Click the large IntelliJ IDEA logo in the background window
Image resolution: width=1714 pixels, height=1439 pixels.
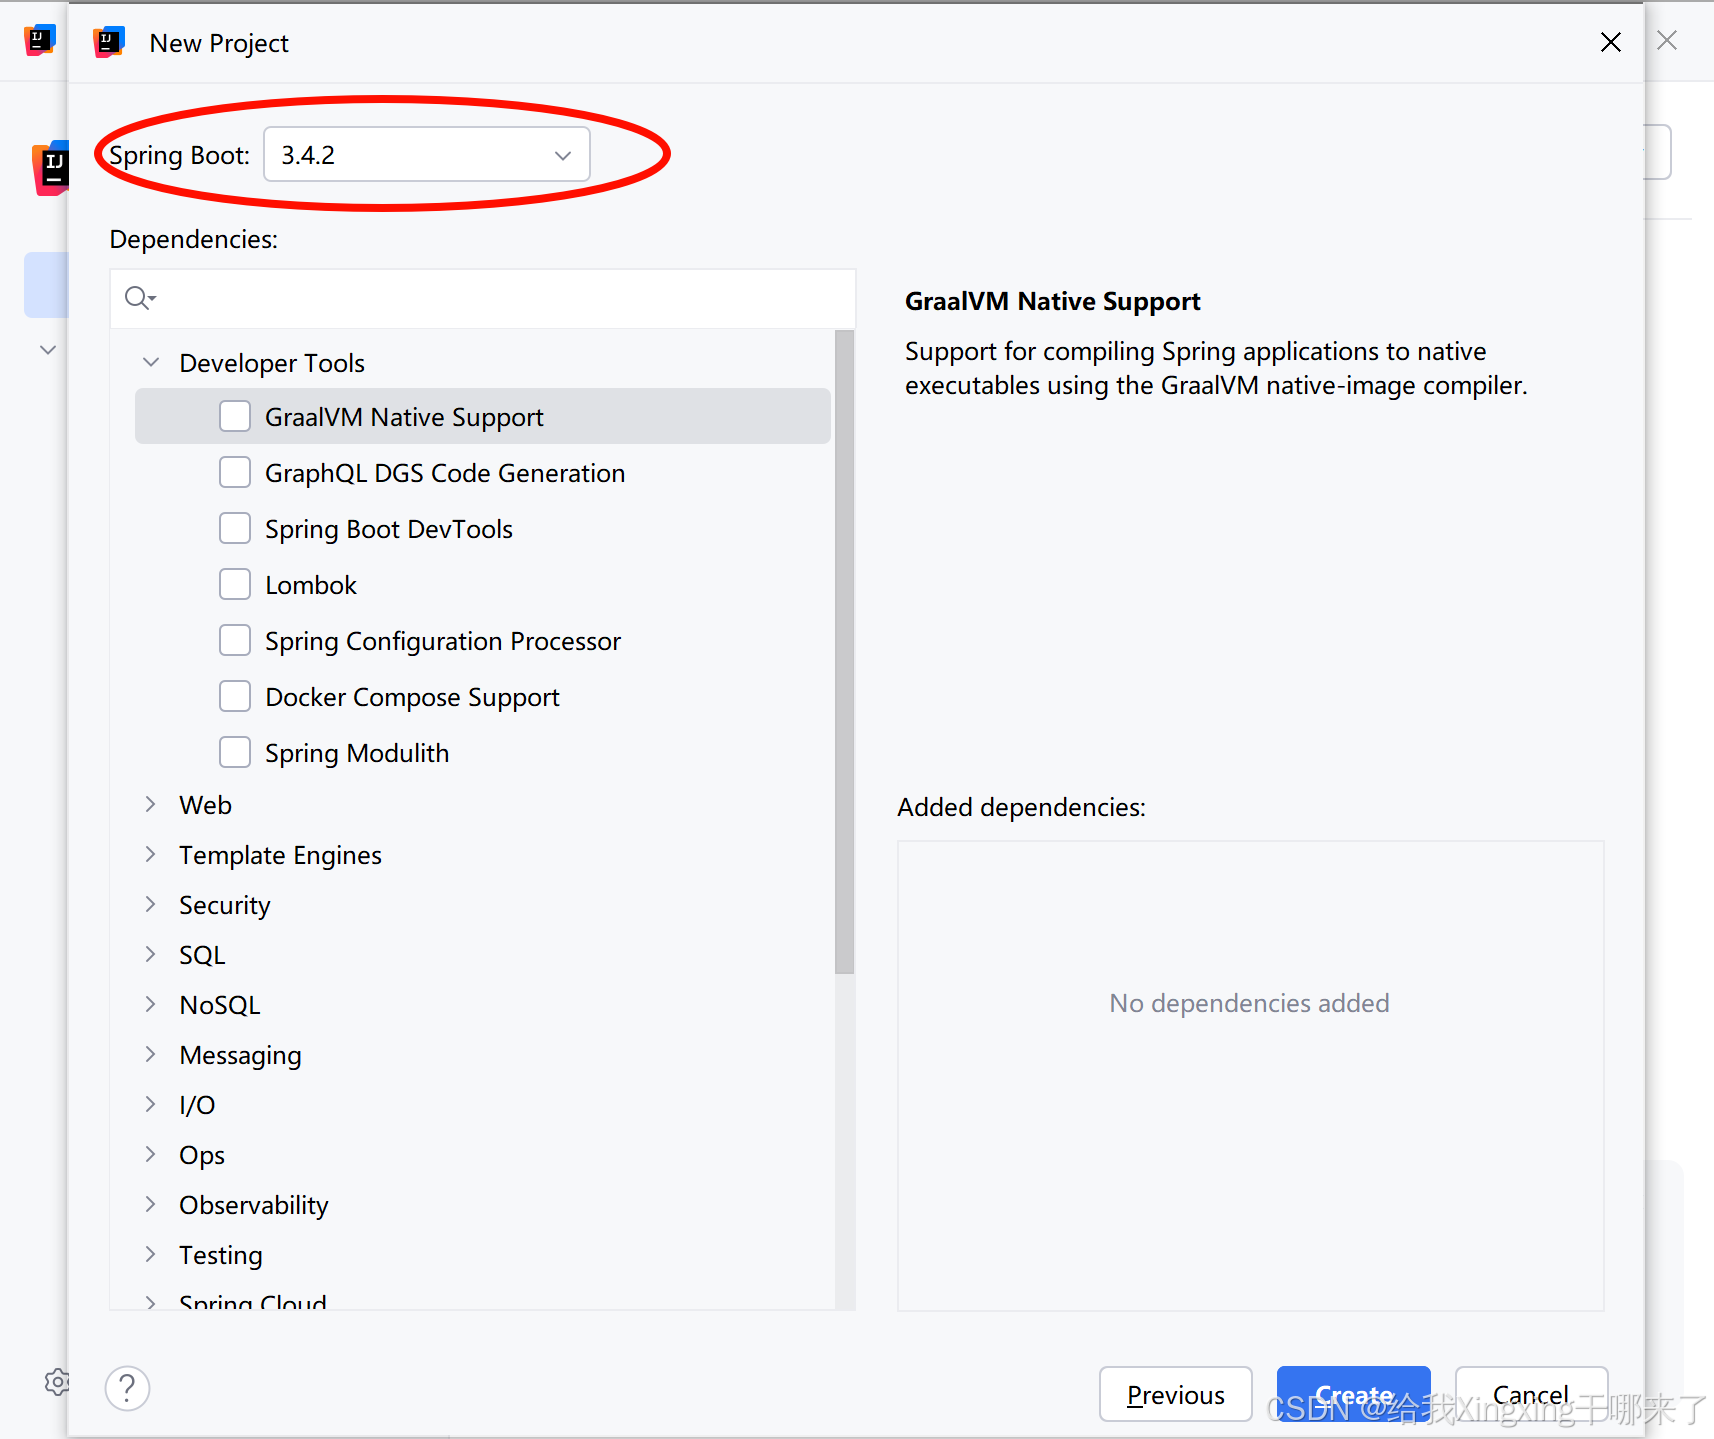[51, 168]
